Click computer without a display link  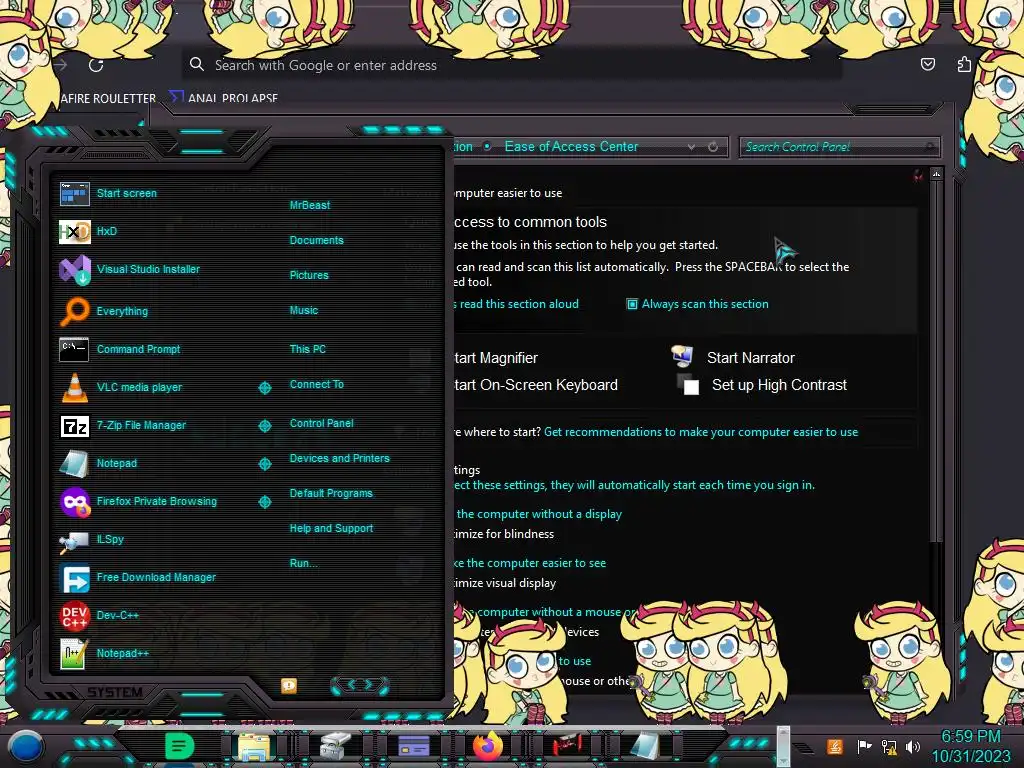tap(538, 514)
